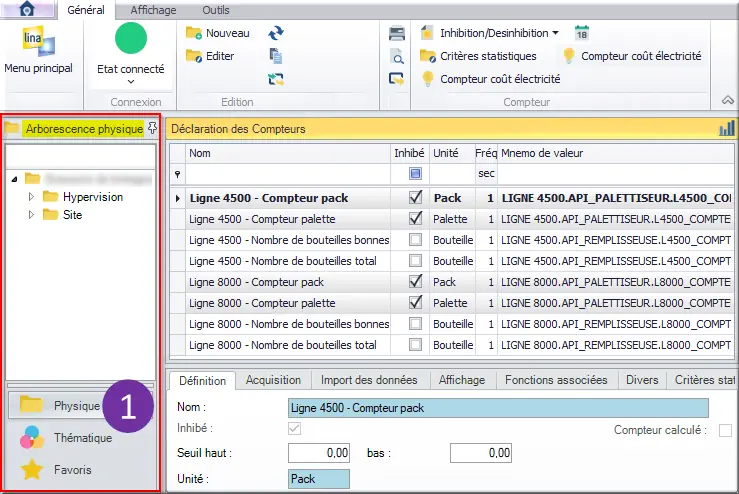
Task: Sort by Mnemo de valeur column header
Action: tap(616, 153)
